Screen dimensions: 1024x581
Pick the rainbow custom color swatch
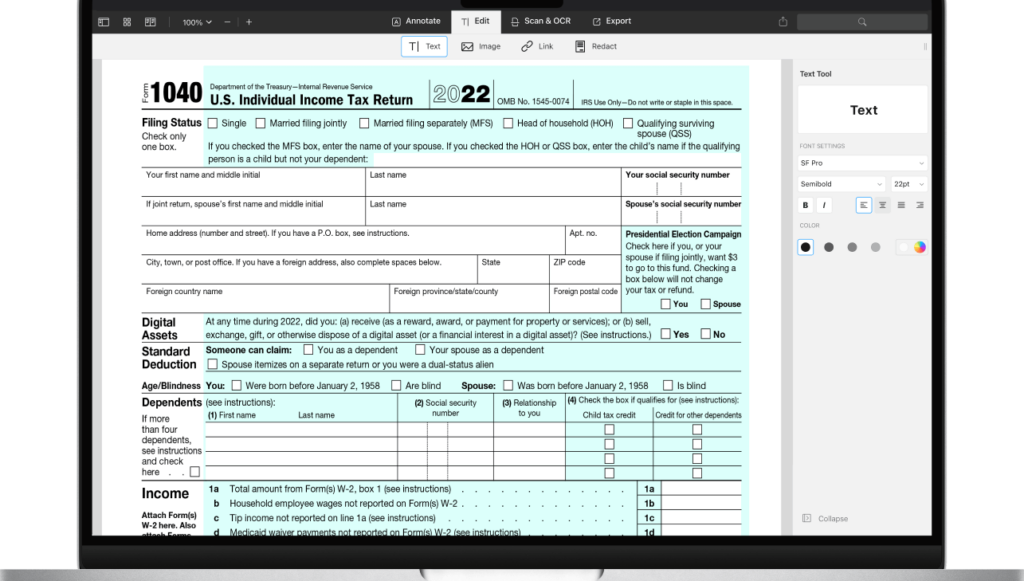click(x=920, y=247)
